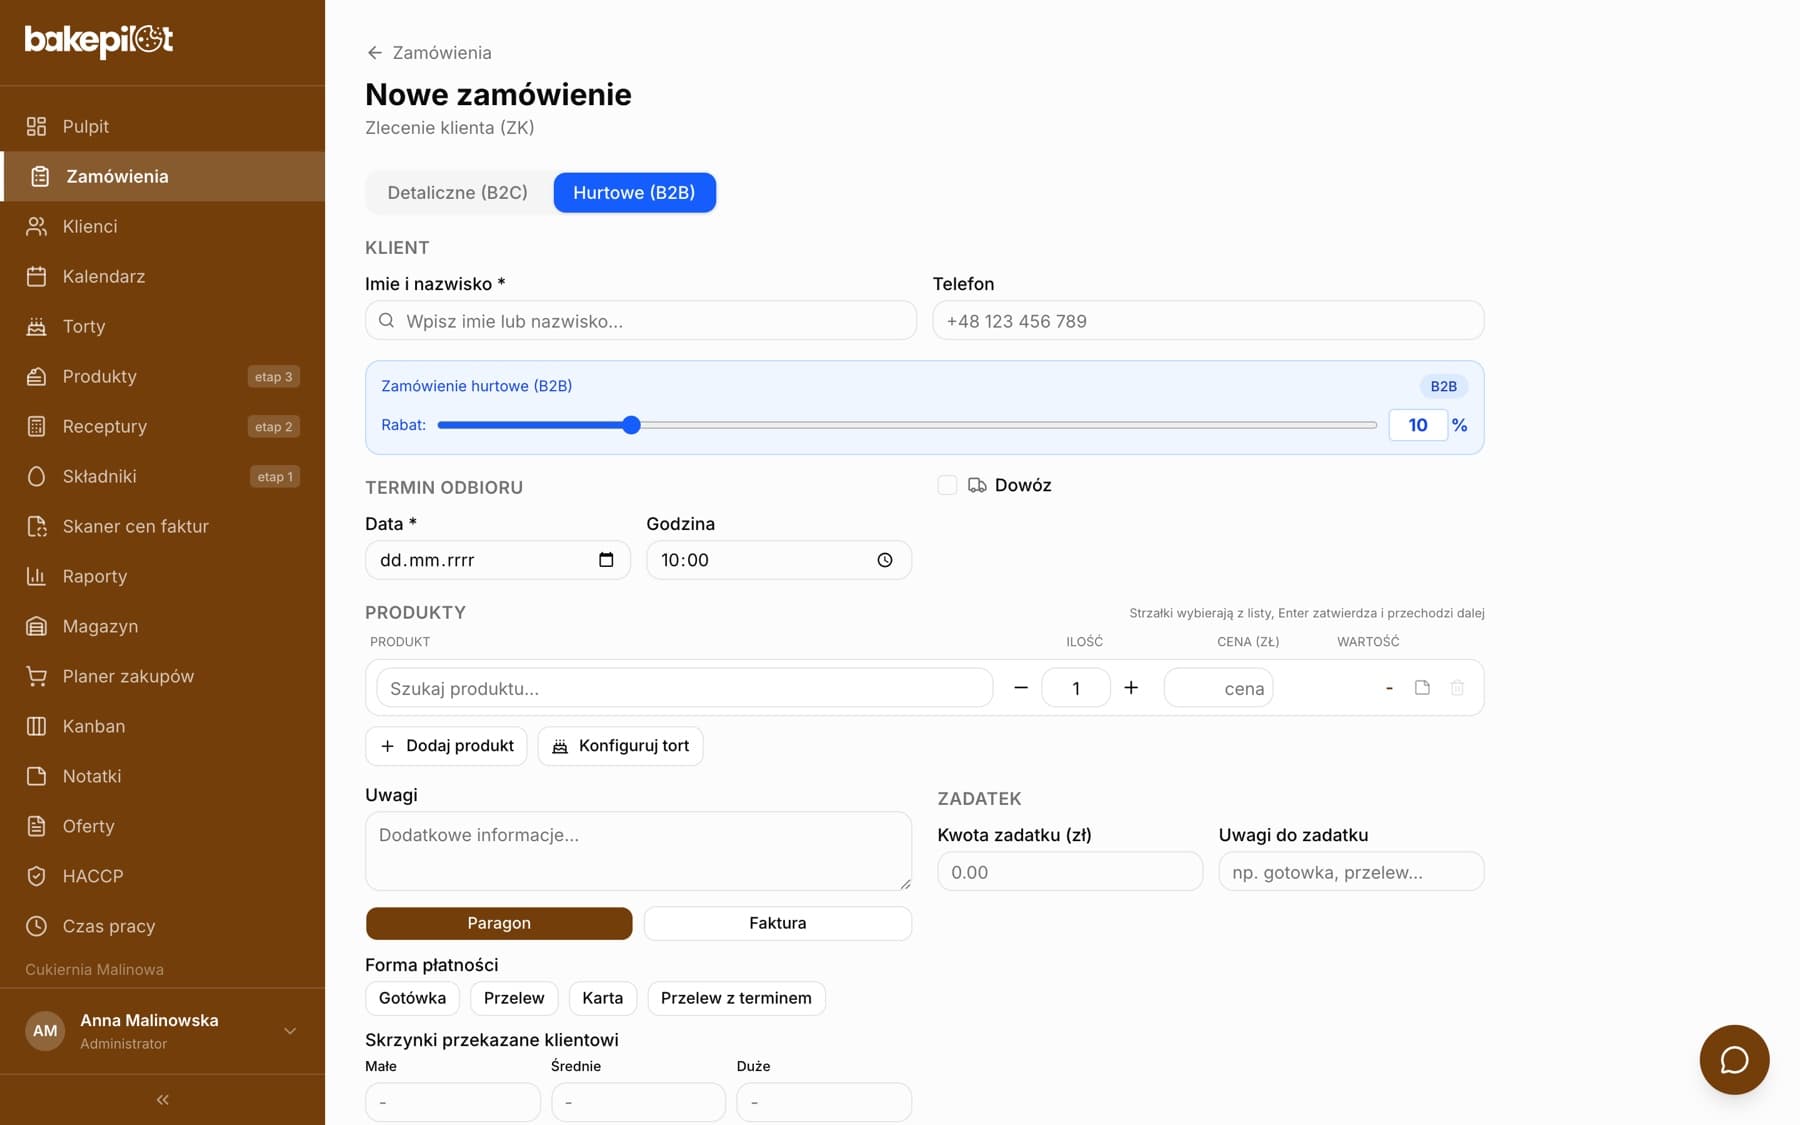
Task: Select the Paragon document type
Action: tap(499, 923)
